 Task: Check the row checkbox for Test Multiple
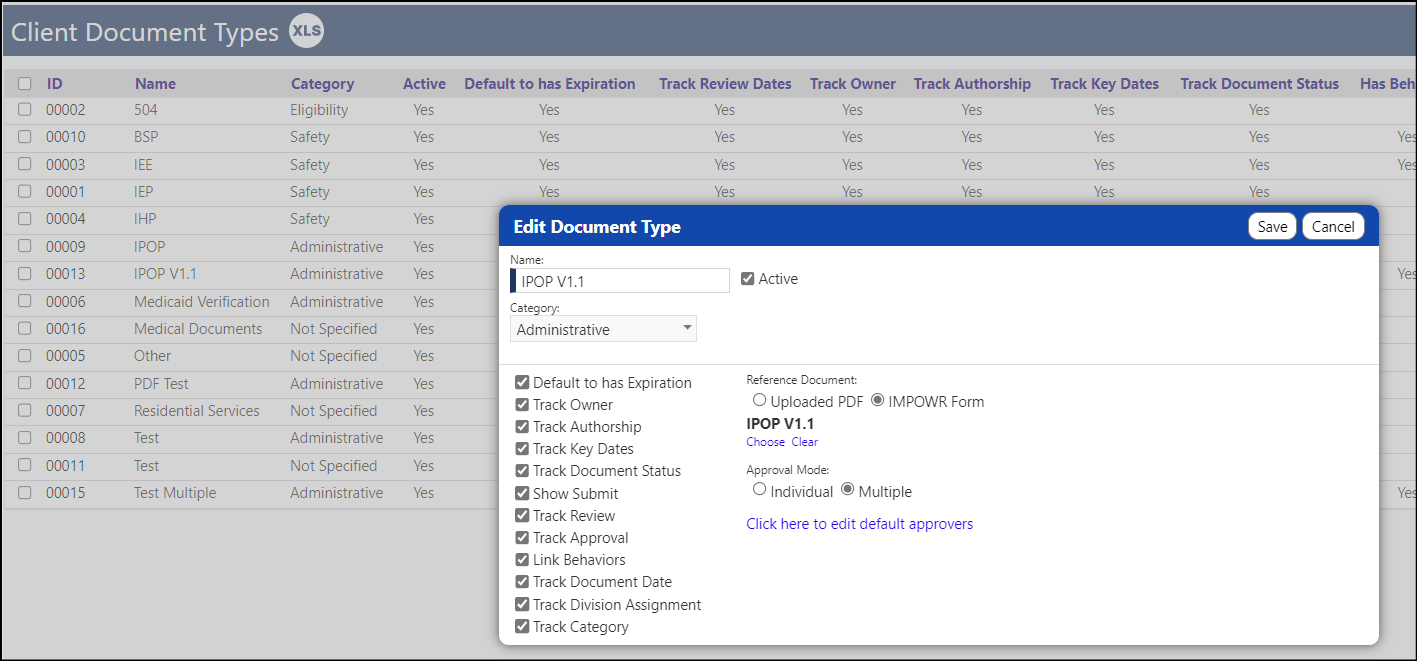24,492
